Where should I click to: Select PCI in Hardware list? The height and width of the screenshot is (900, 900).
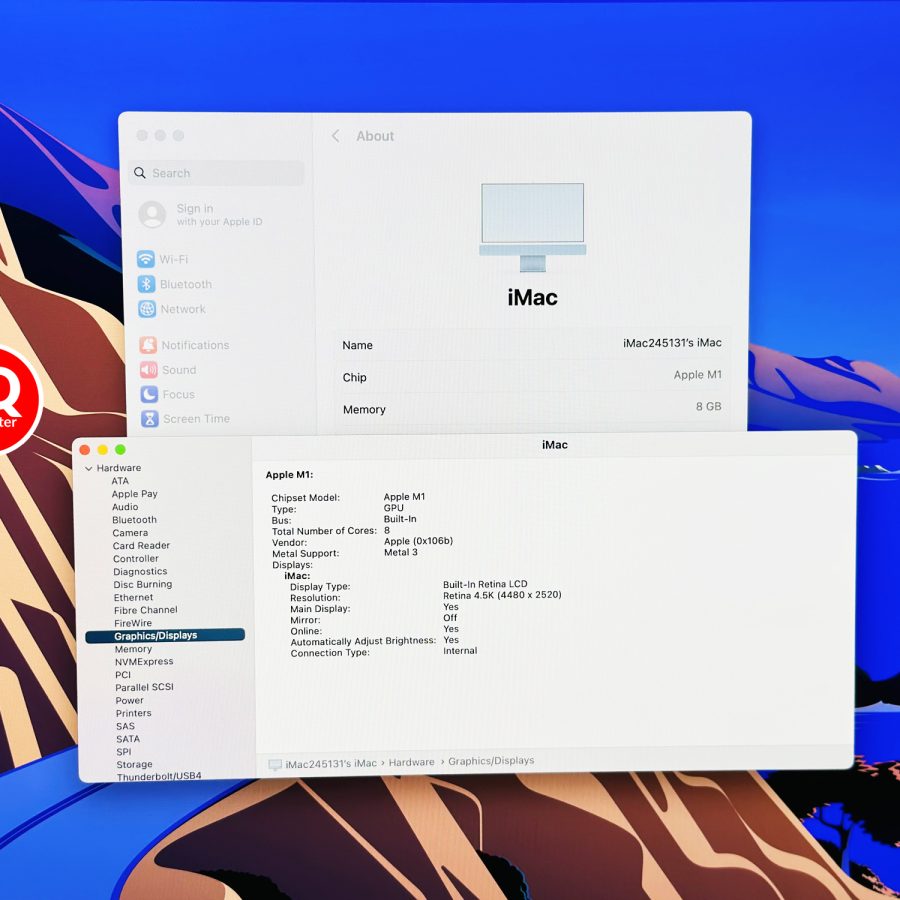pyautogui.click(x=123, y=675)
